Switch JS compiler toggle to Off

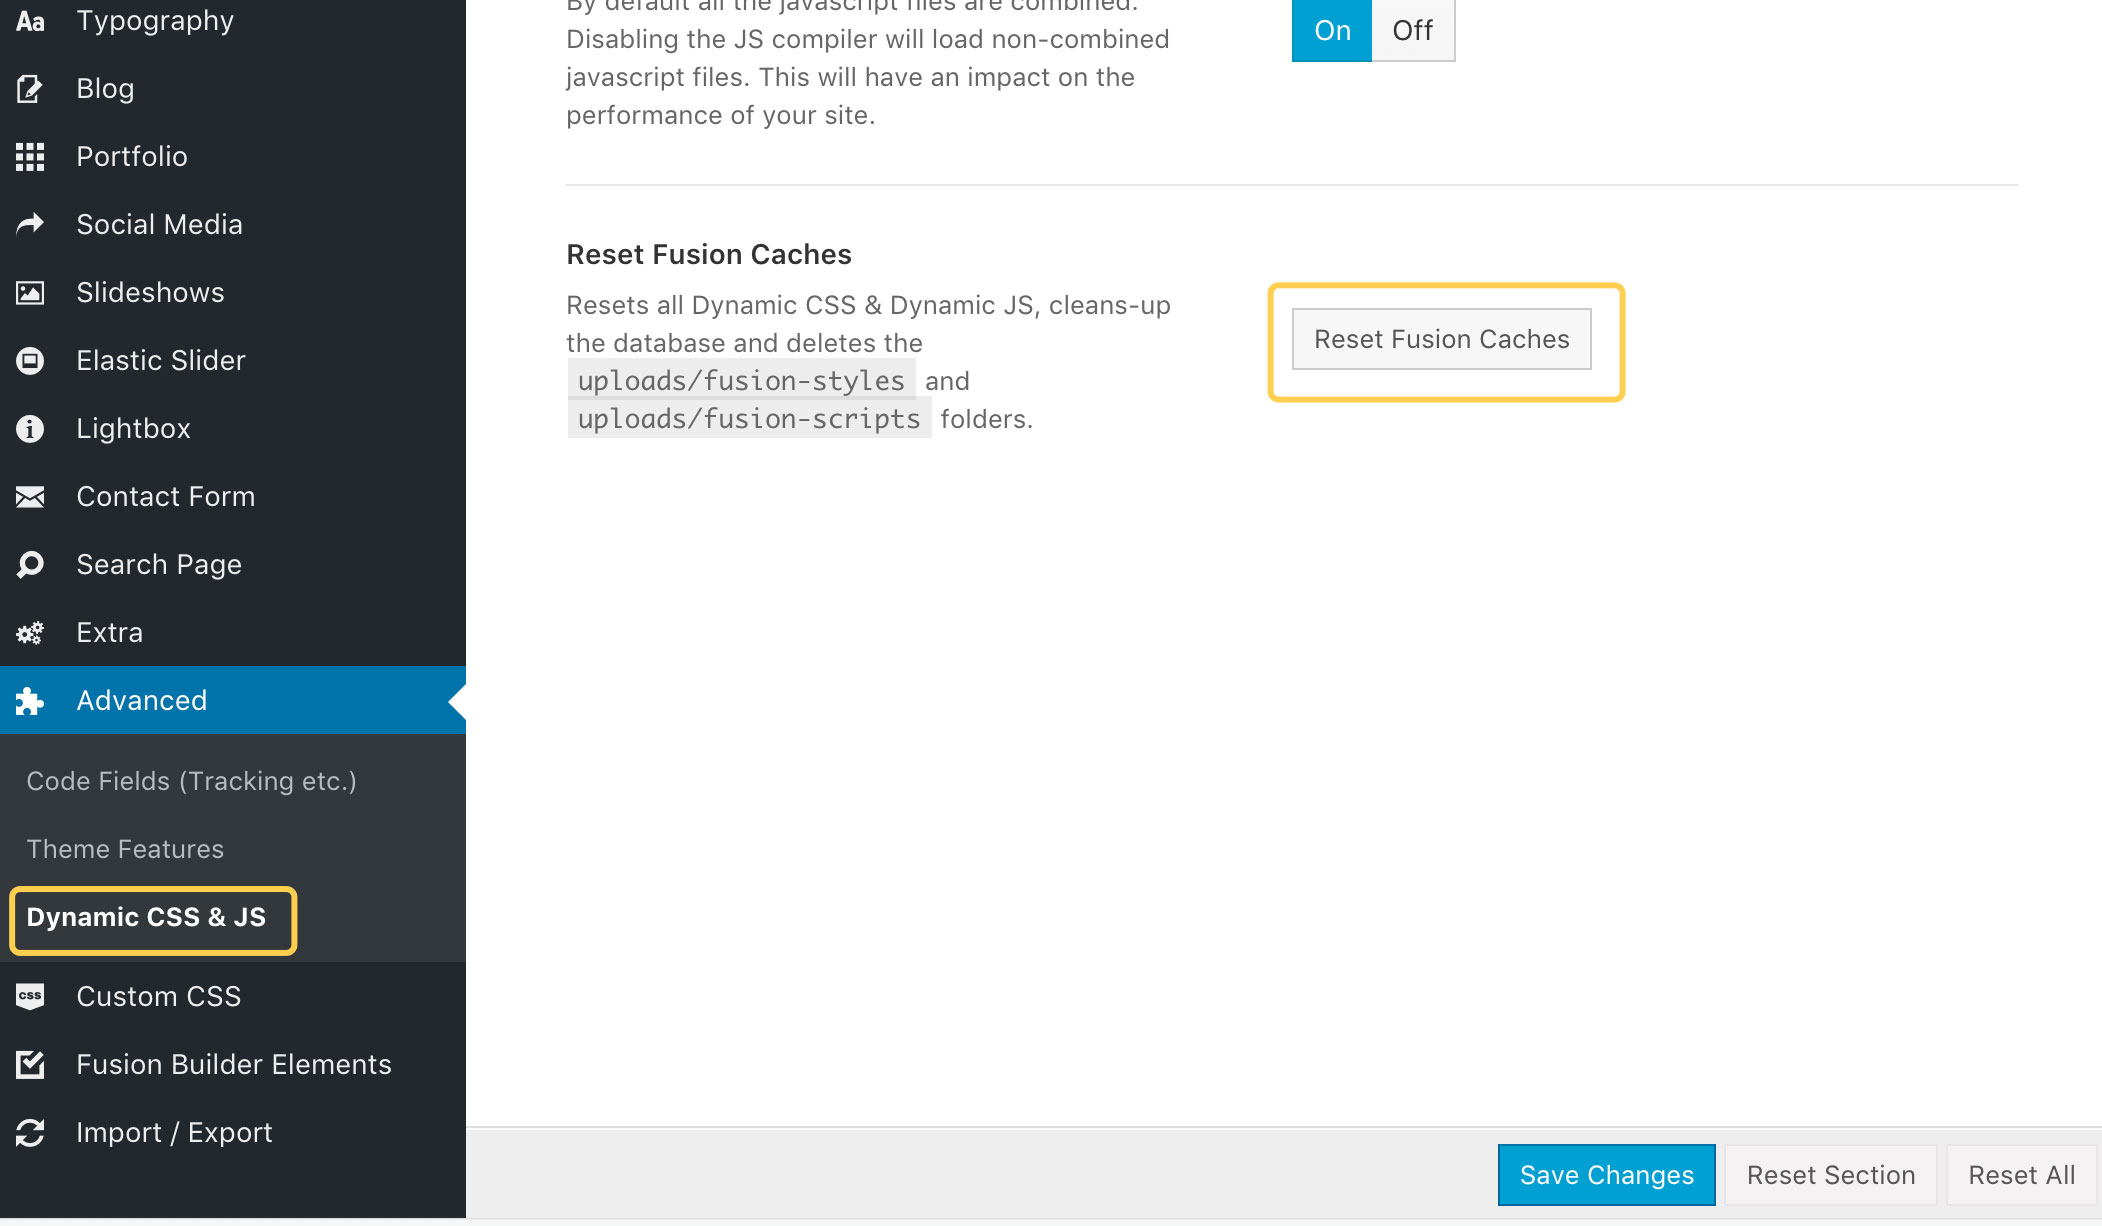[x=1413, y=30]
